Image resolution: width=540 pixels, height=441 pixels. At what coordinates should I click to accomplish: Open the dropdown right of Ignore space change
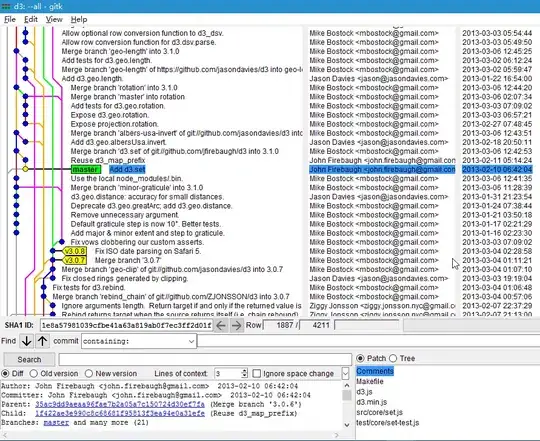click(345, 373)
